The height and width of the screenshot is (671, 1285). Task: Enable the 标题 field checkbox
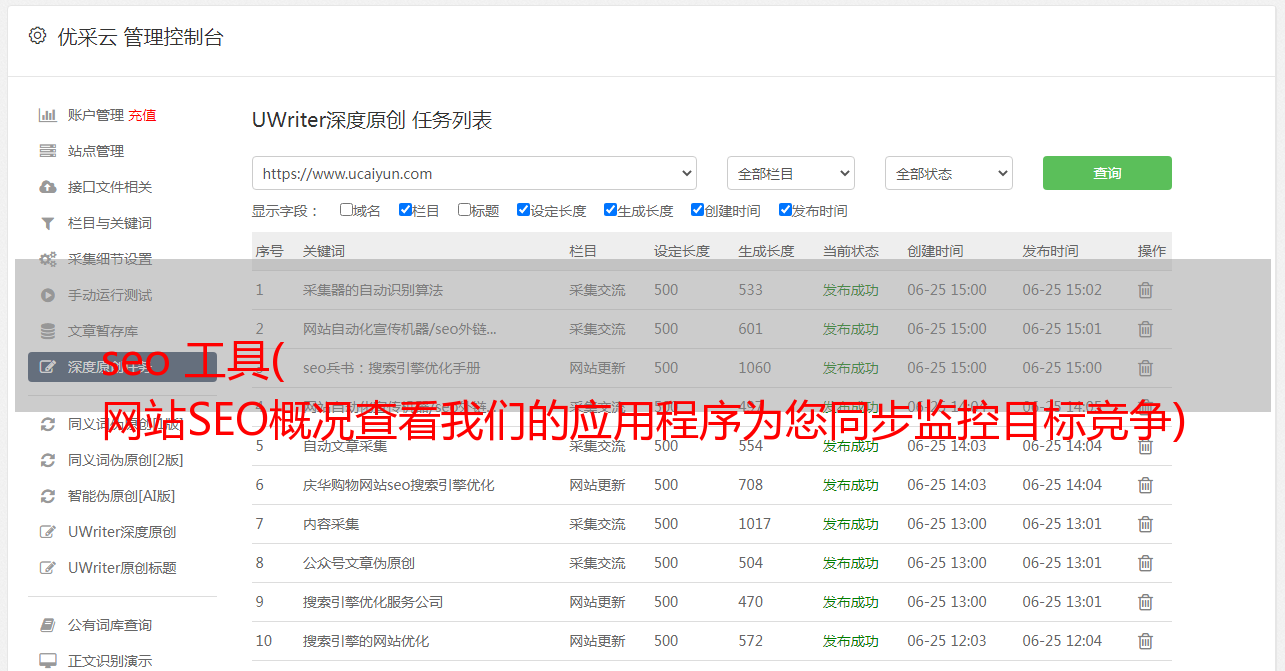(x=464, y=210)
